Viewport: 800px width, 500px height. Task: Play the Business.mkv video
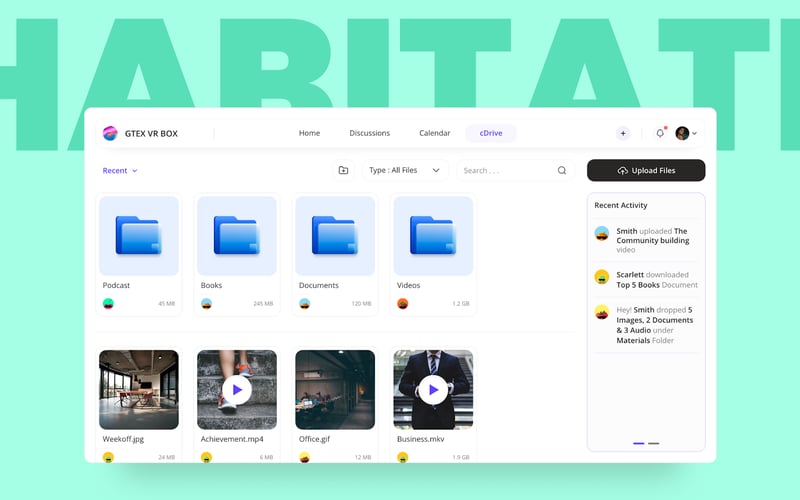click(x=433, y=390)
